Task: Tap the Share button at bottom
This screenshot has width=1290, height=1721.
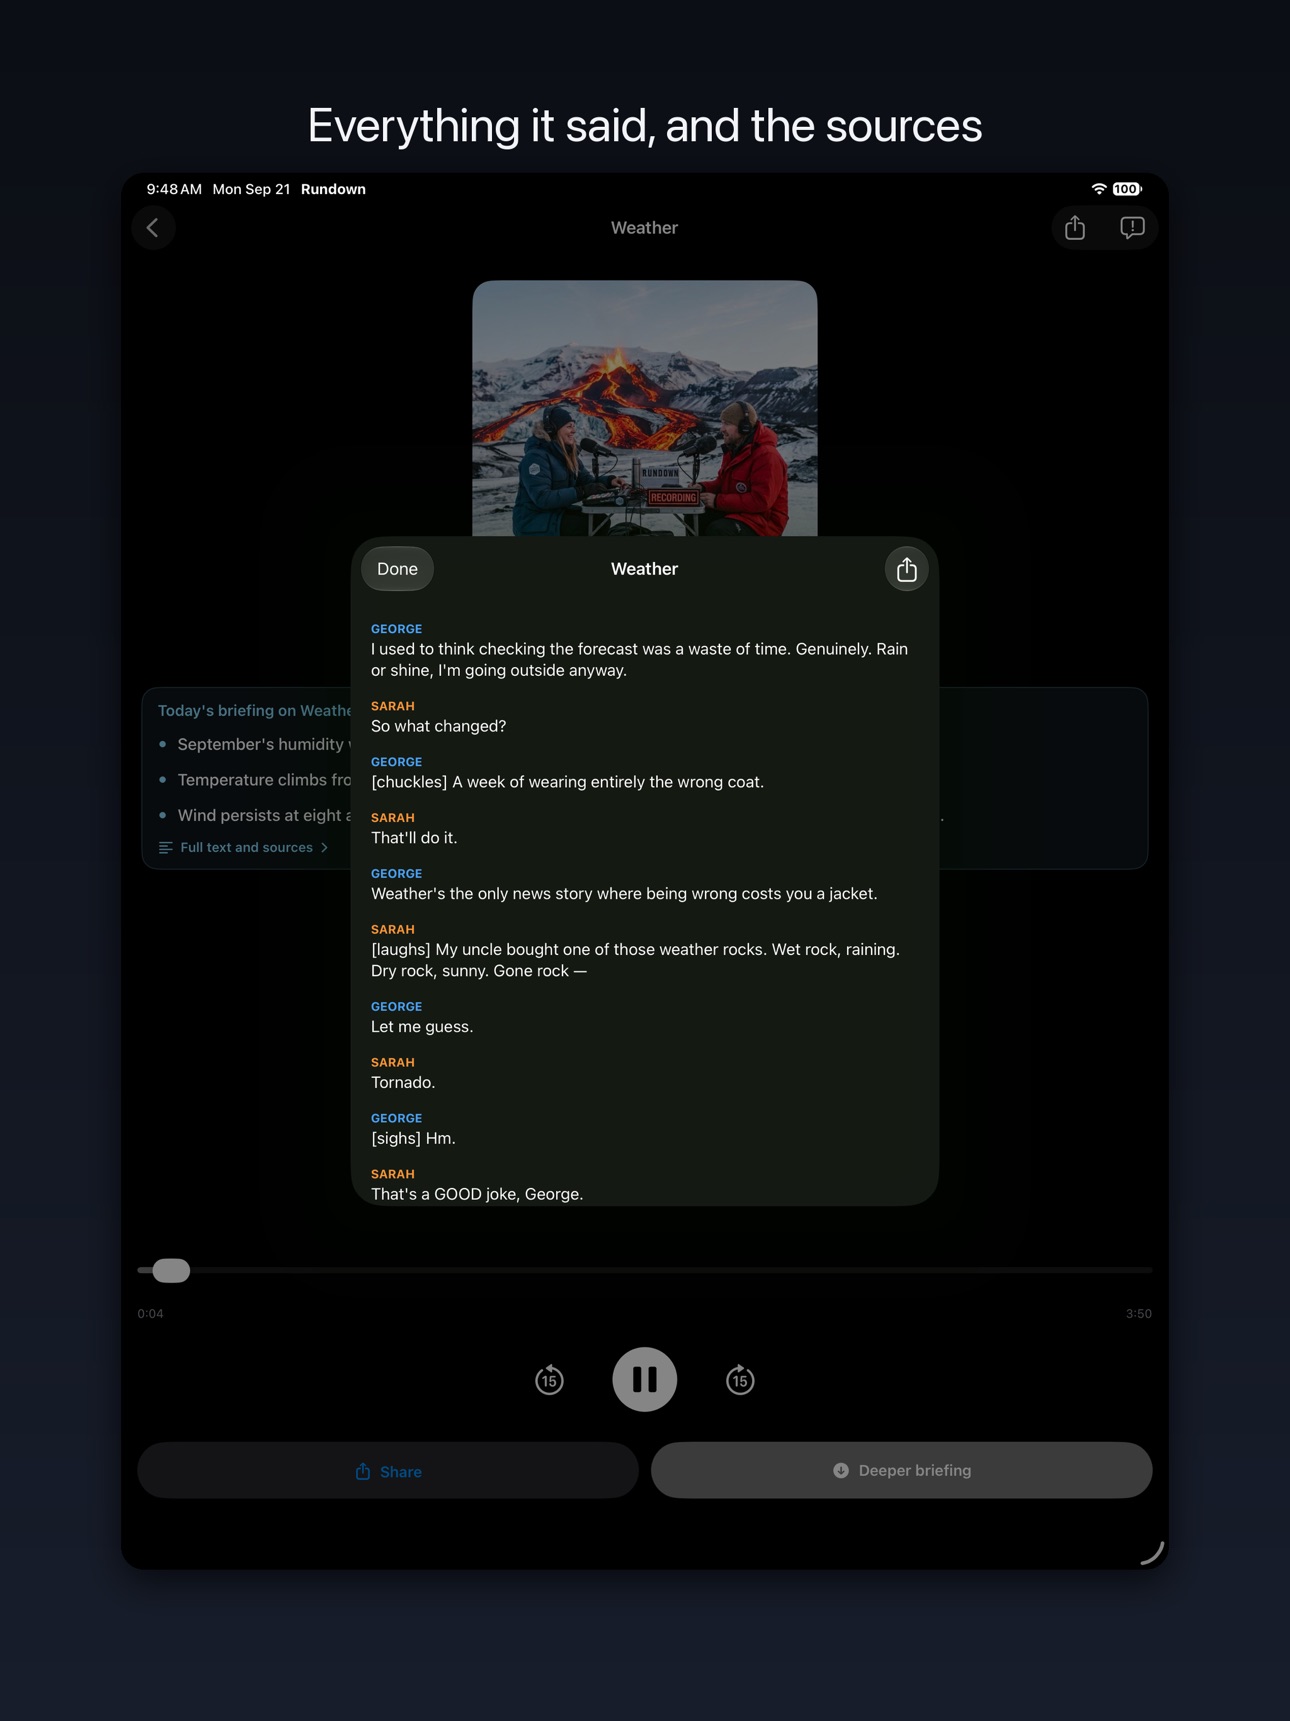Action: click(388, 1470)
